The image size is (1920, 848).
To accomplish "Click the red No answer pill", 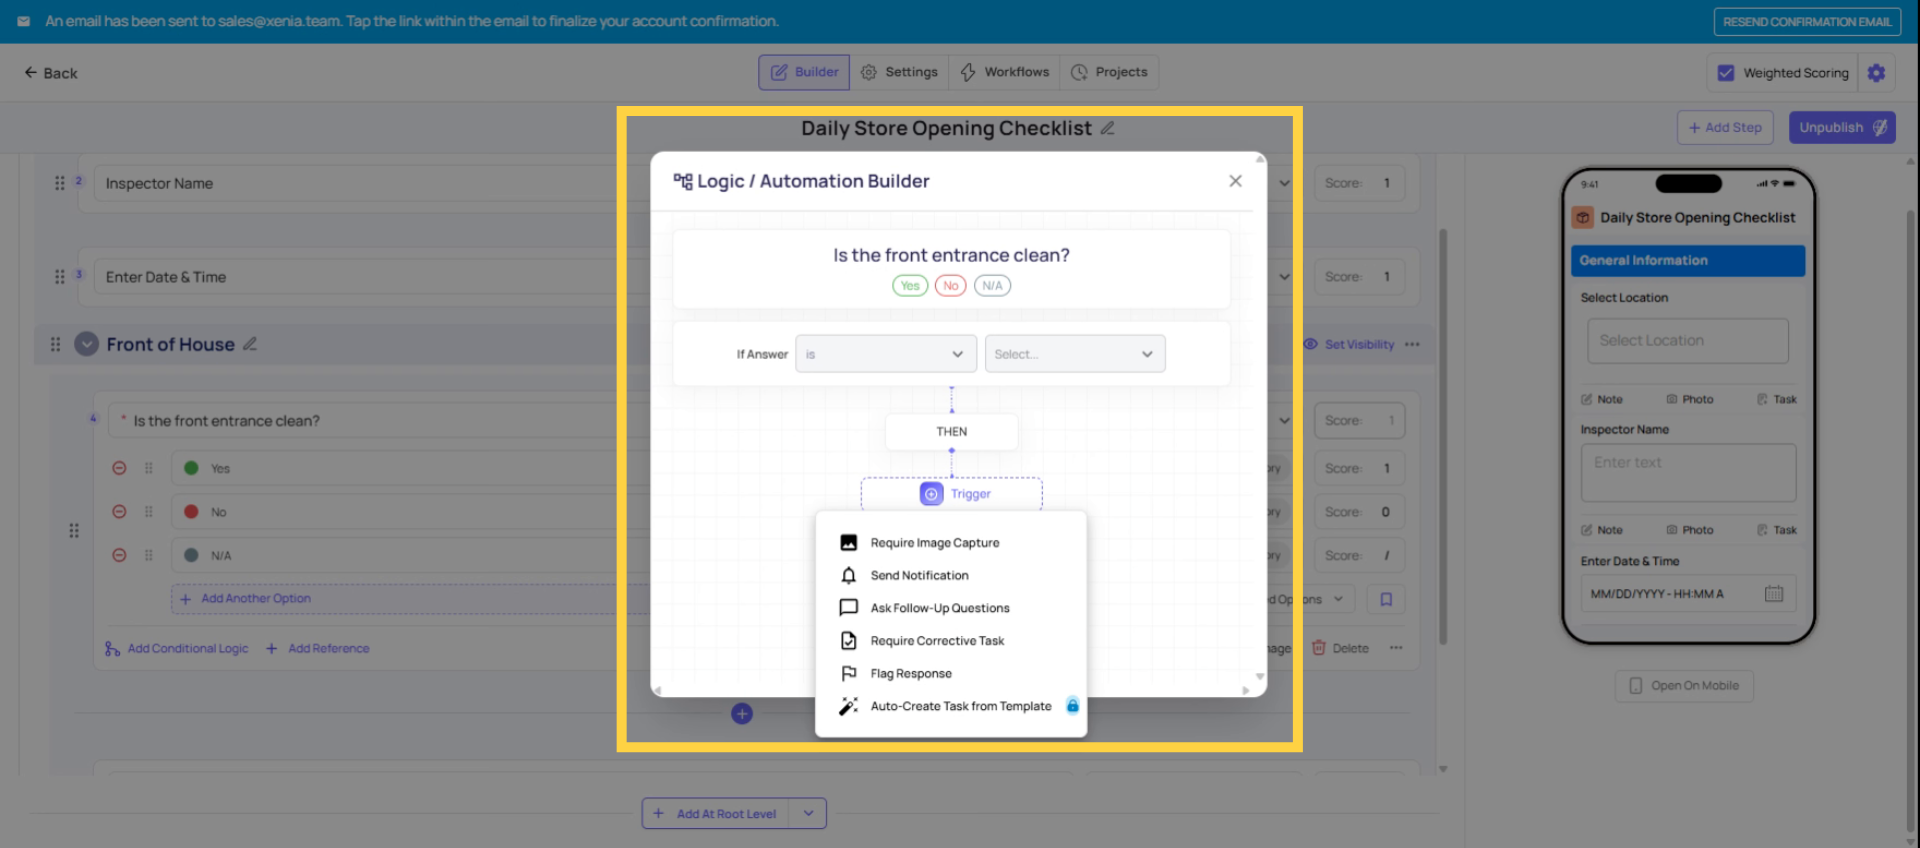I will pyautogui.click(x=950, y=286).
